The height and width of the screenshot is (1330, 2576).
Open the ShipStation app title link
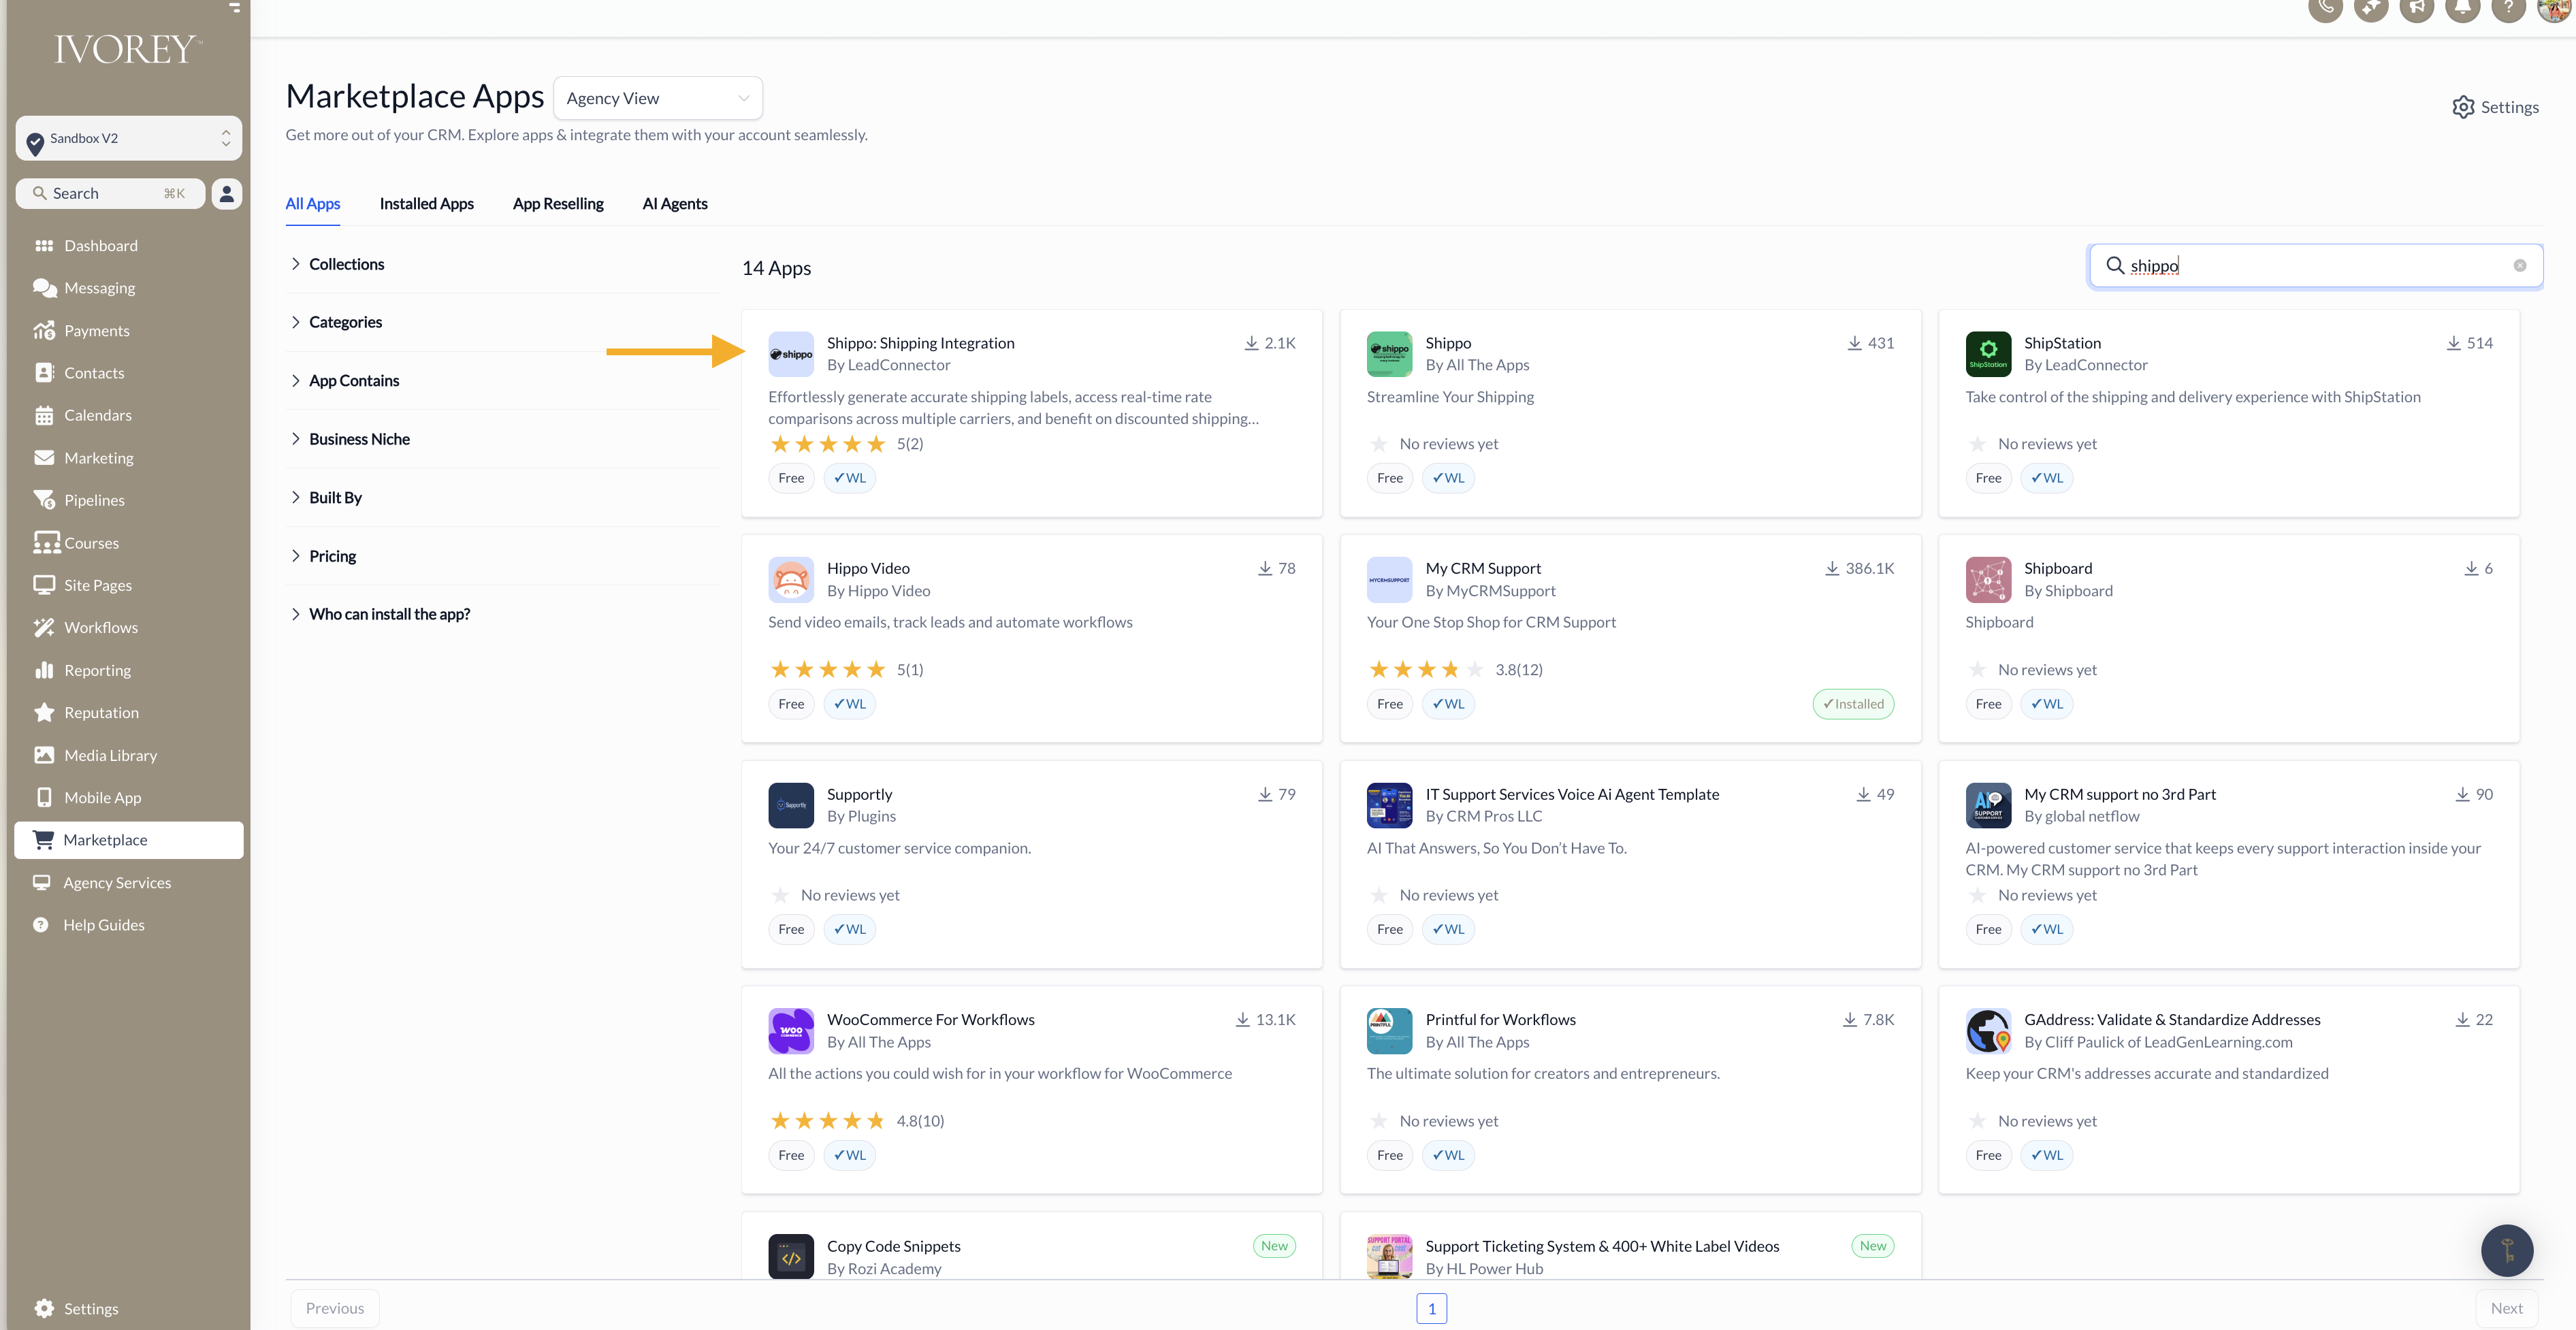pos(2062,343)
